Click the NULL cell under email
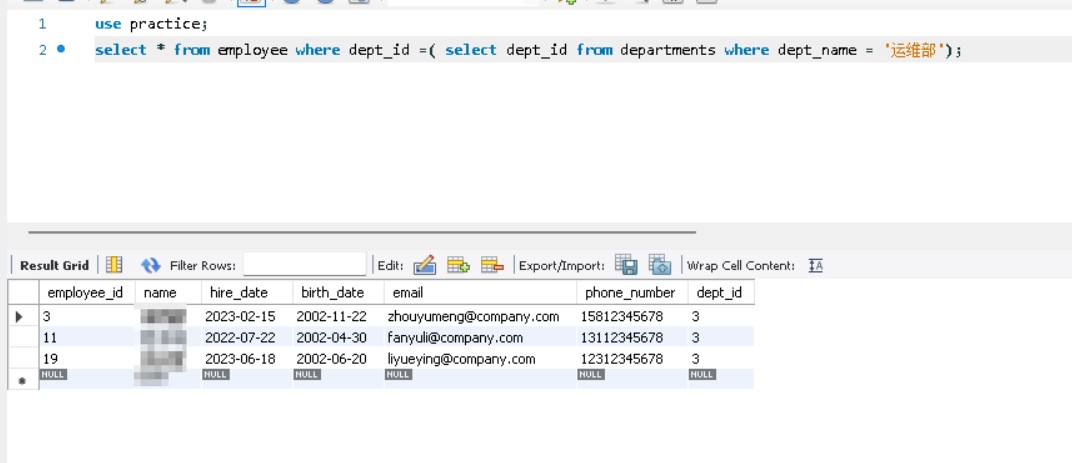The image size is (1072, 463). (x=399, y=375)
